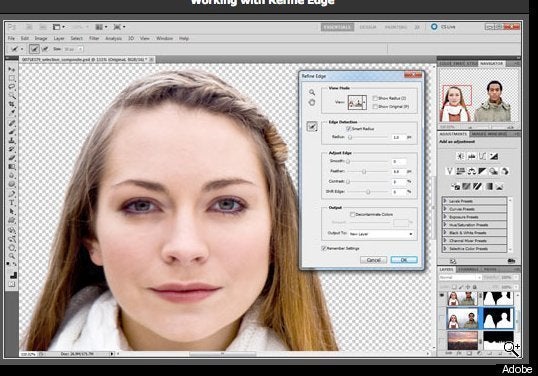This screenshot has width=538, height=376.
Task: Select the Refine Radius tool in the dialog
Action: click(312, 127)
